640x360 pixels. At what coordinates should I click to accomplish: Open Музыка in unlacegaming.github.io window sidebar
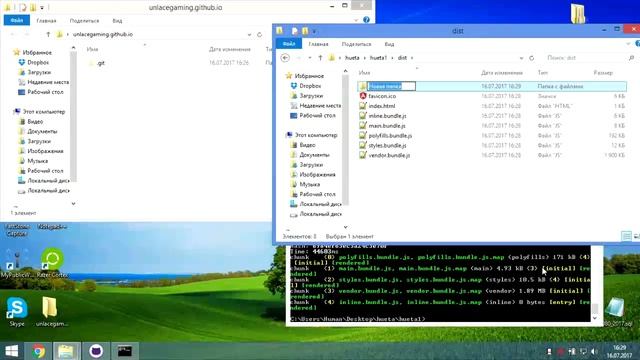[x=38, y=161]
